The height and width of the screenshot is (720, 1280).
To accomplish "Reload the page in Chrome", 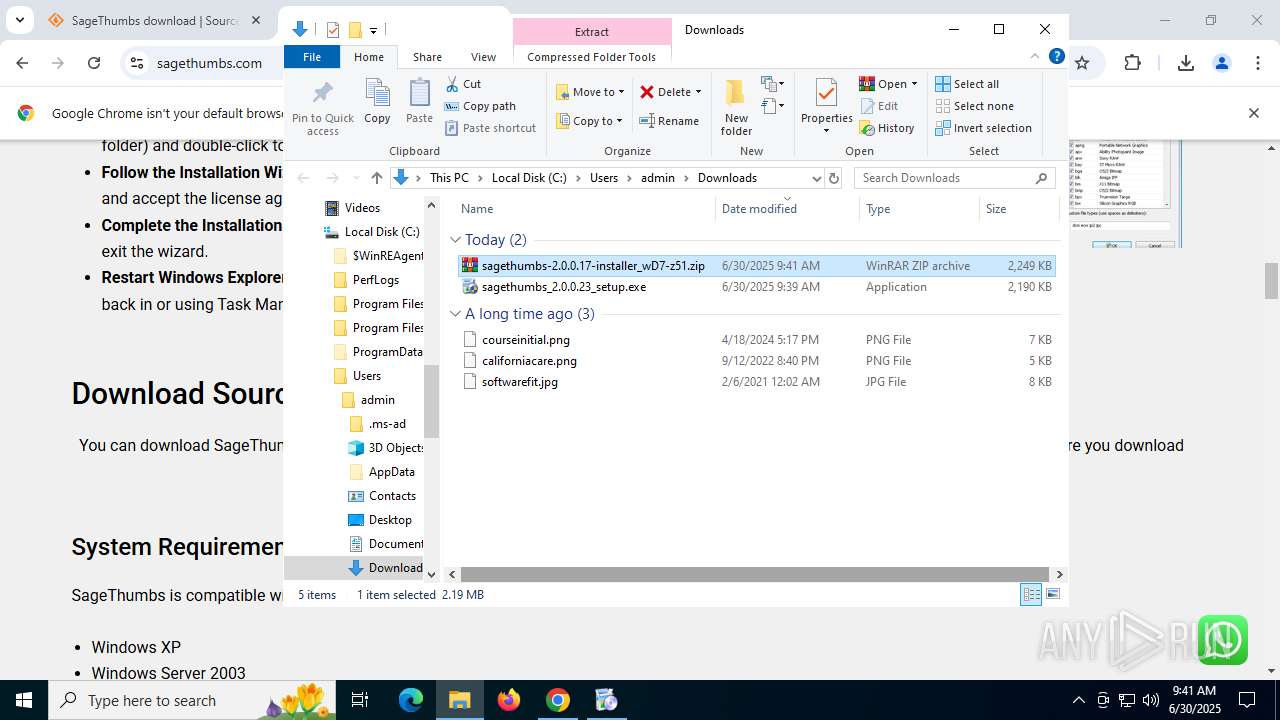I will click(94, 63).
